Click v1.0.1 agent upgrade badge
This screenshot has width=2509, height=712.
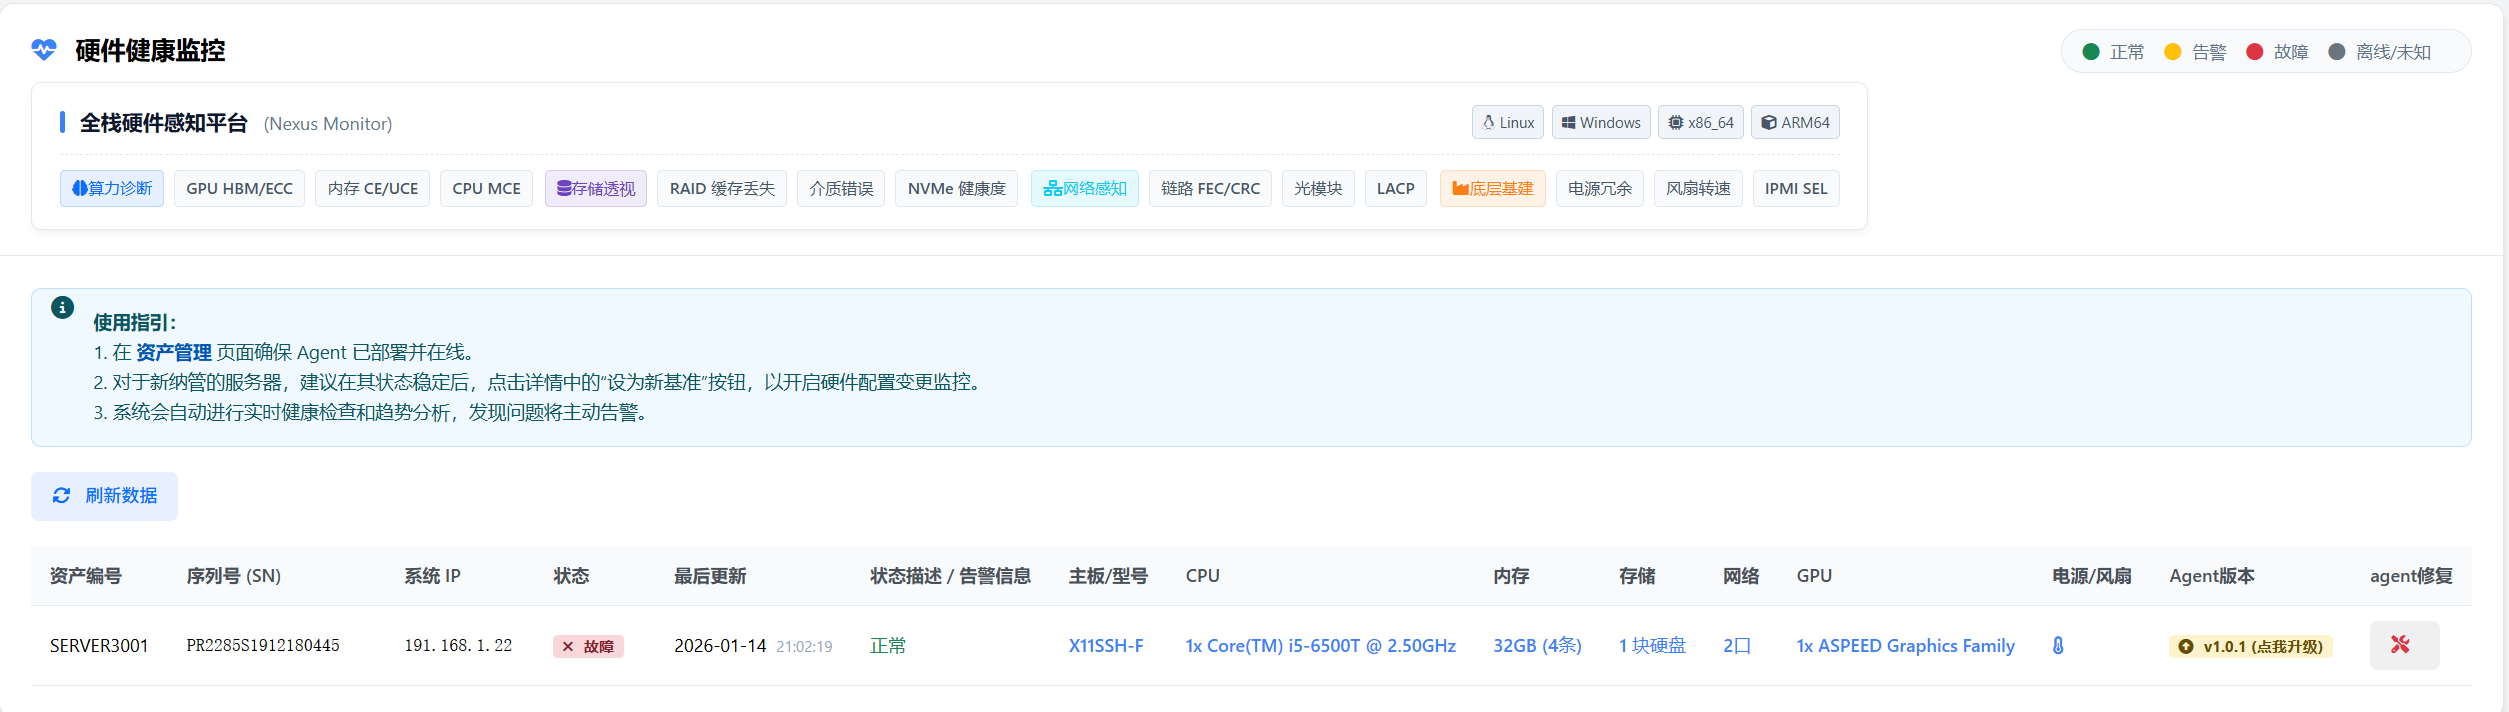pos(2250,647)
